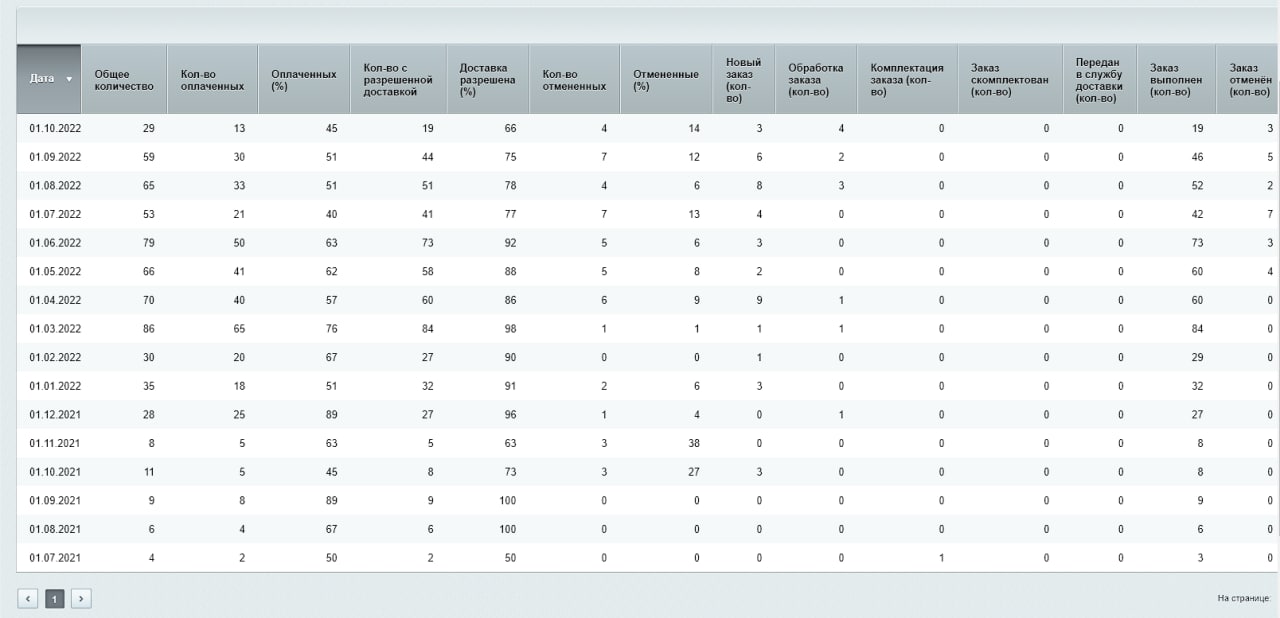Sort by Заказ скомплектован column header

point(1009,80)
